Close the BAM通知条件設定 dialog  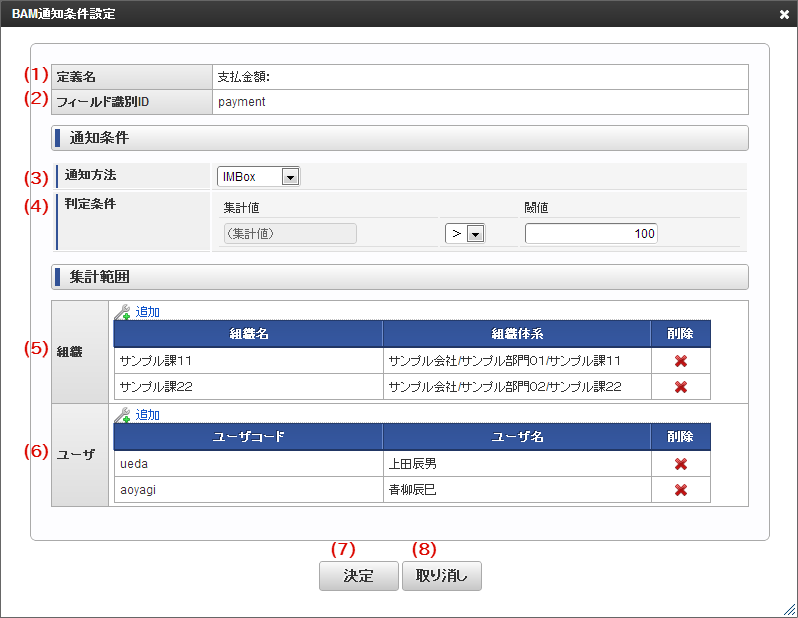784,14
